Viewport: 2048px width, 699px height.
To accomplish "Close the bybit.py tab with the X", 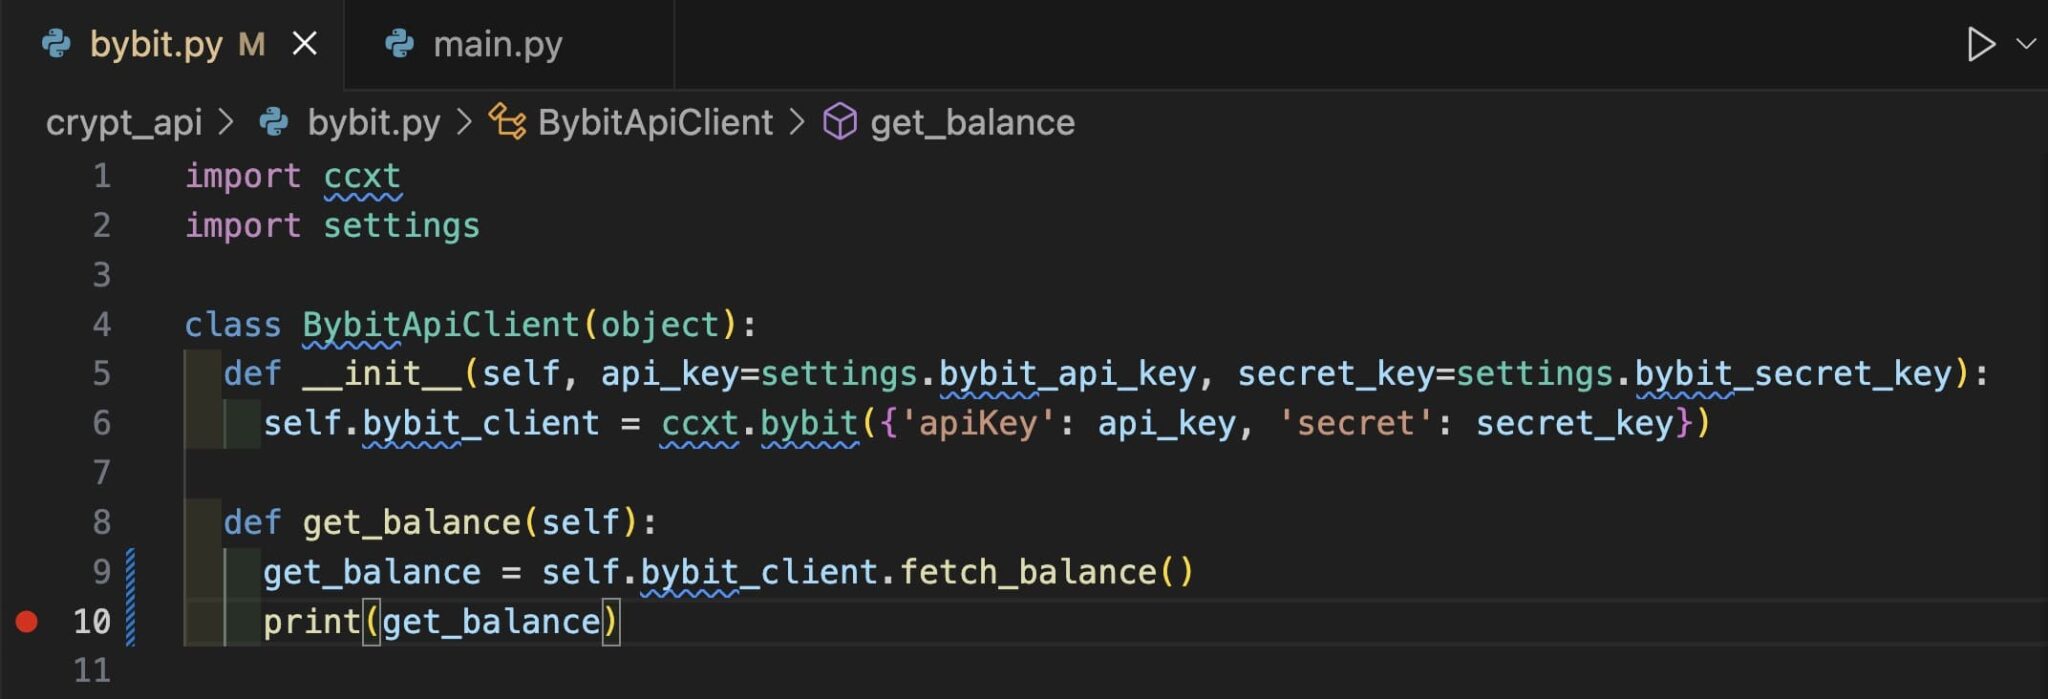I will pos(305,42).
